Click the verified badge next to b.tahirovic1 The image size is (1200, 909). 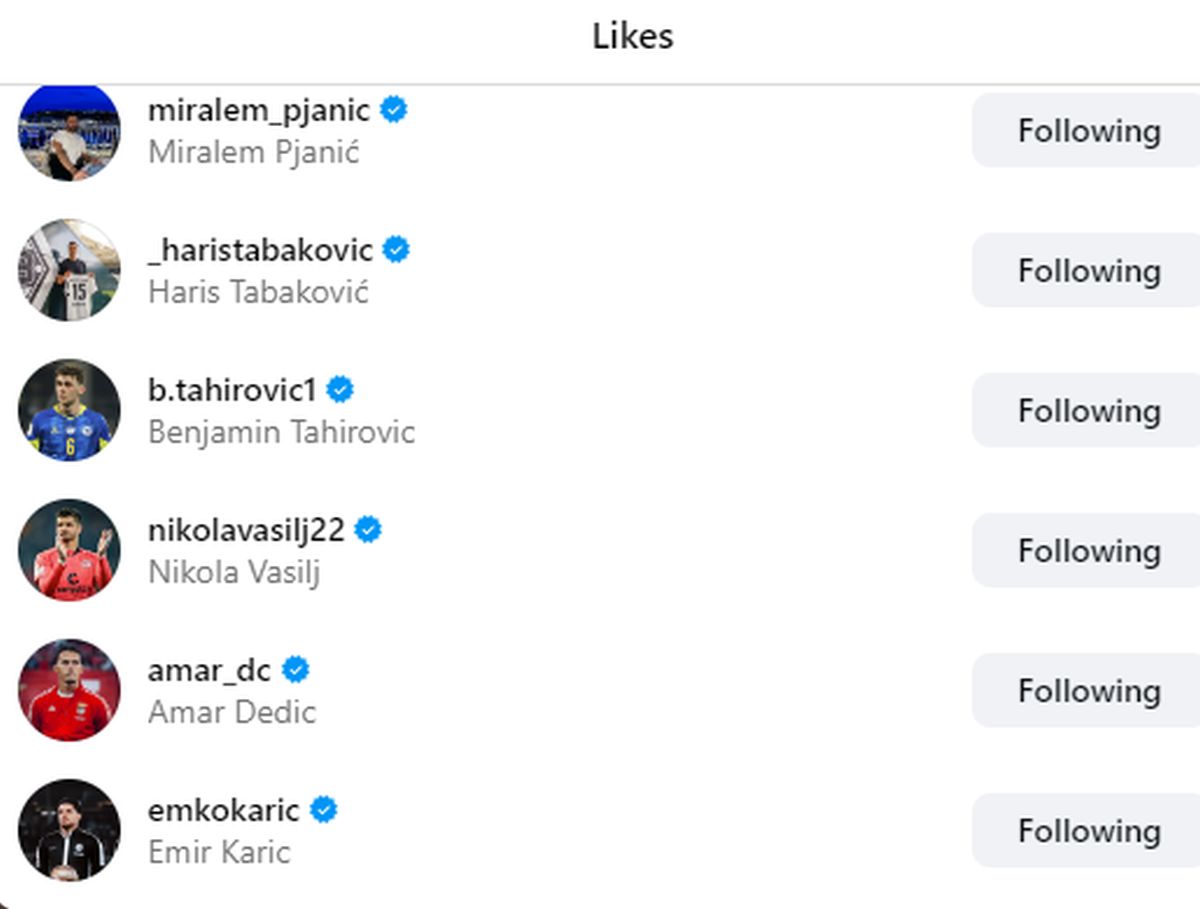341,390
